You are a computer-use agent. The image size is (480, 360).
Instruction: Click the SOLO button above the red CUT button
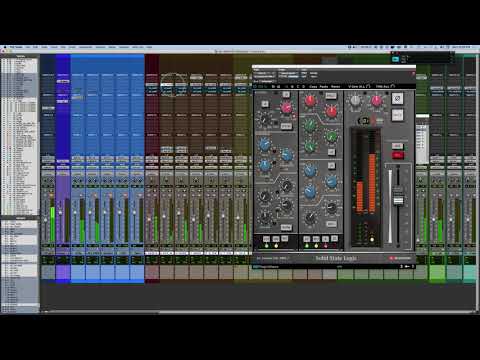[x=397, y=146]
